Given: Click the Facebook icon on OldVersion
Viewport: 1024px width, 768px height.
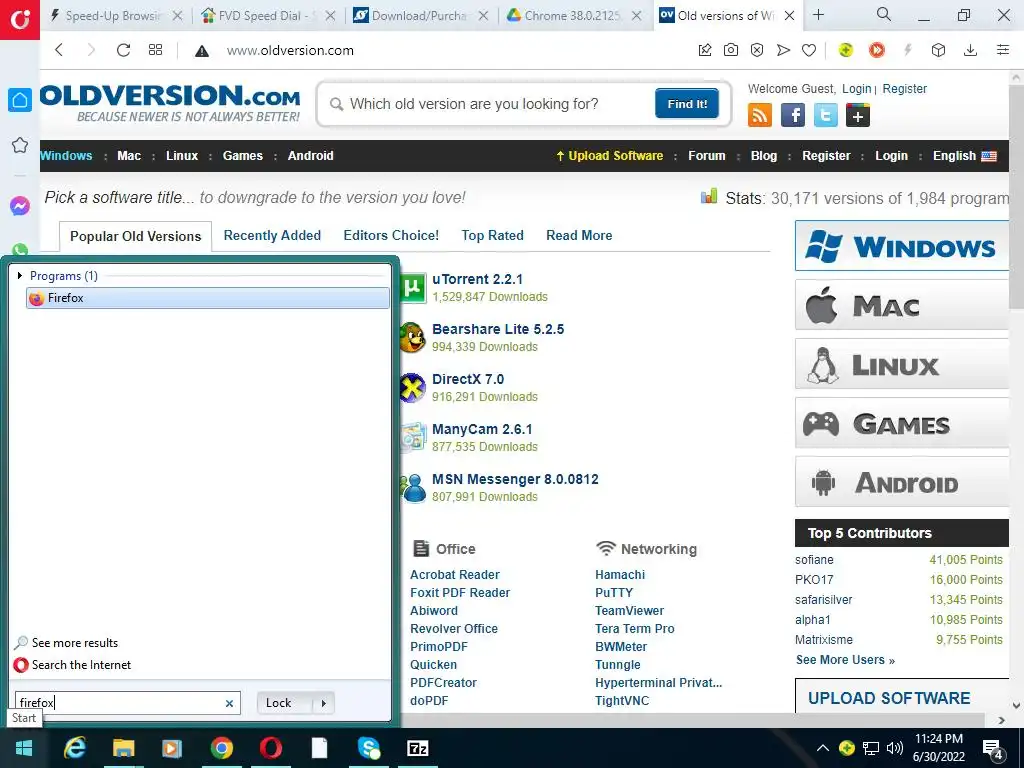Looking at the screenshot, I should coord(793,116).
